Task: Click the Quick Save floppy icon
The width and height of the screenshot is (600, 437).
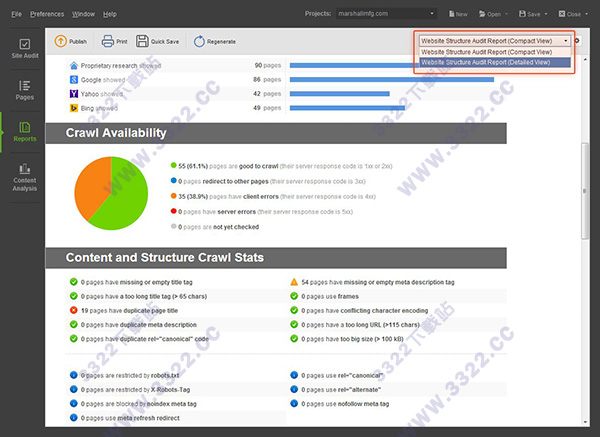Action: pyautogui.click(x=142, y=41)
